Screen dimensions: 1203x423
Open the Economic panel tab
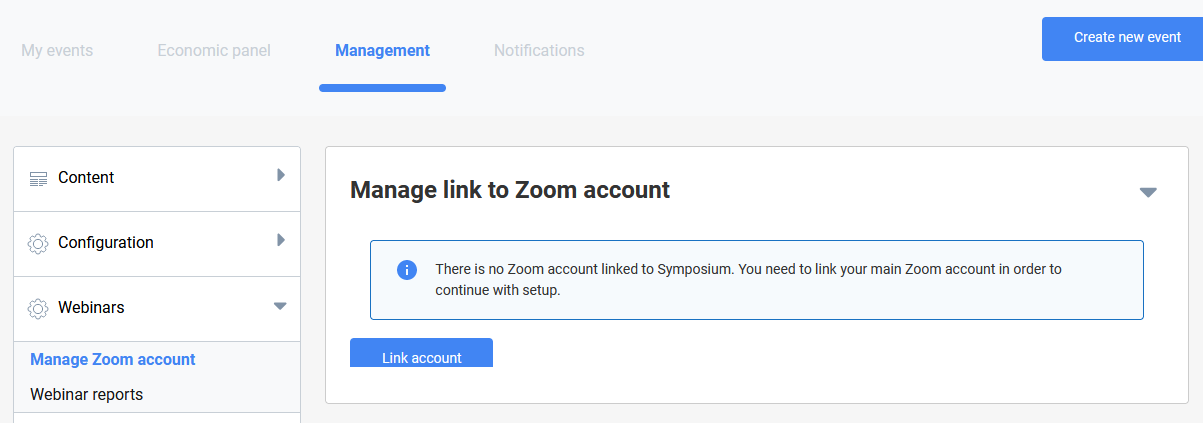click(214, 50)
